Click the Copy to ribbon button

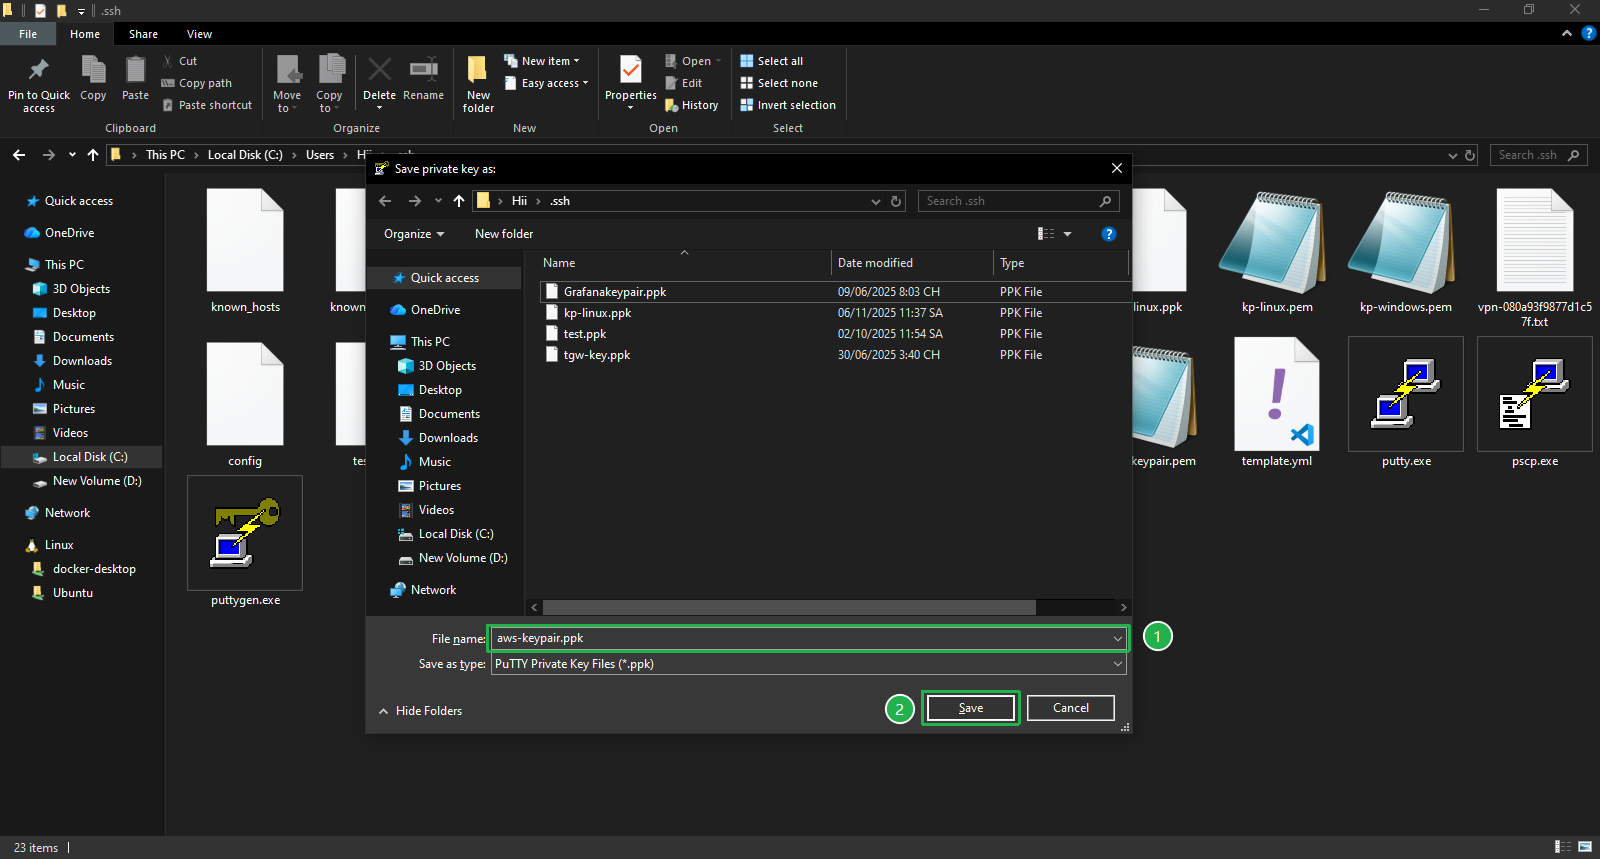coord(329,84)
